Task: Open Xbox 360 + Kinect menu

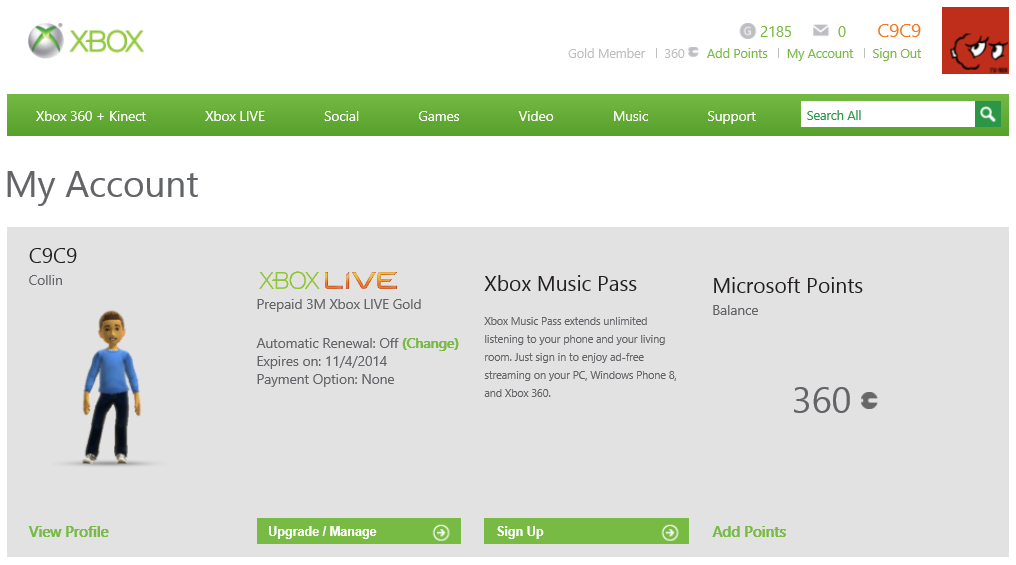Action: [x=91, y=116]
